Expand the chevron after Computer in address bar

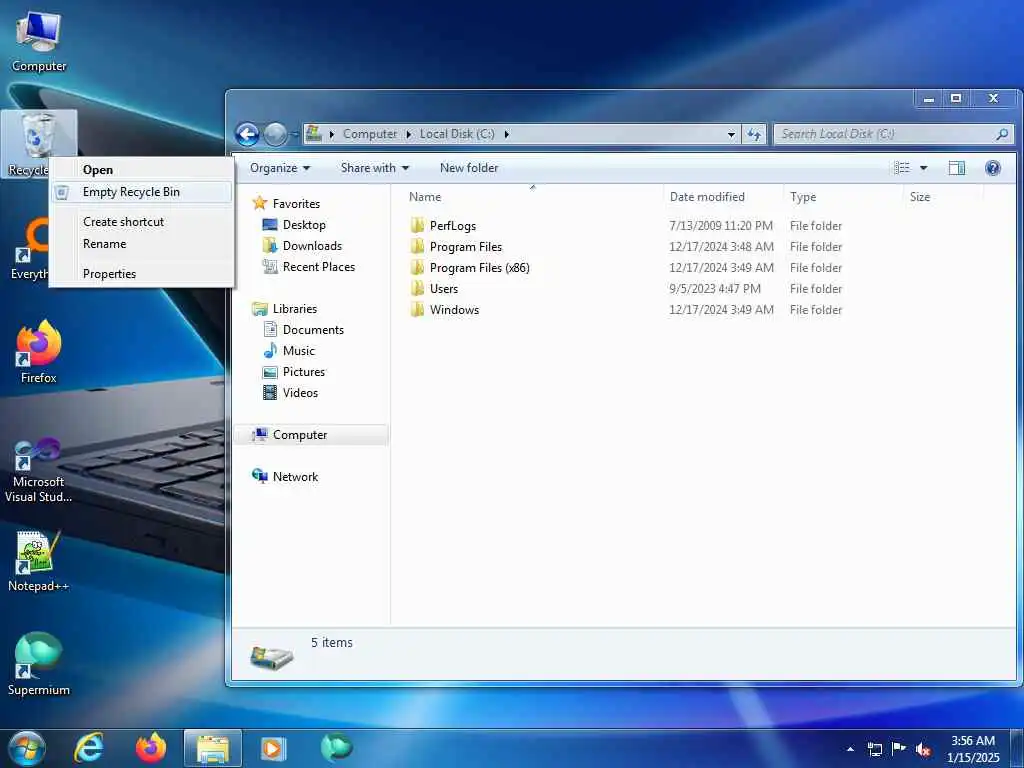coord(408,135)
